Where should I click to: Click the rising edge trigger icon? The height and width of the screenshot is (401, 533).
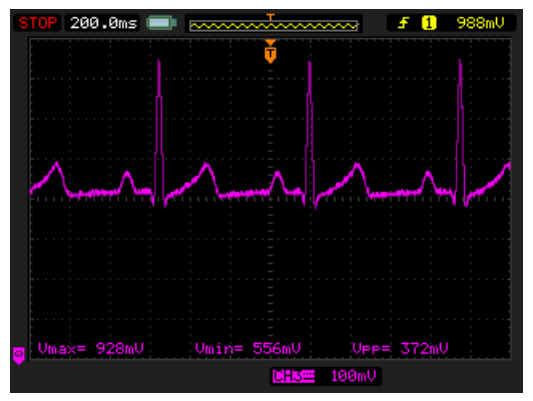tap(403, 23)
